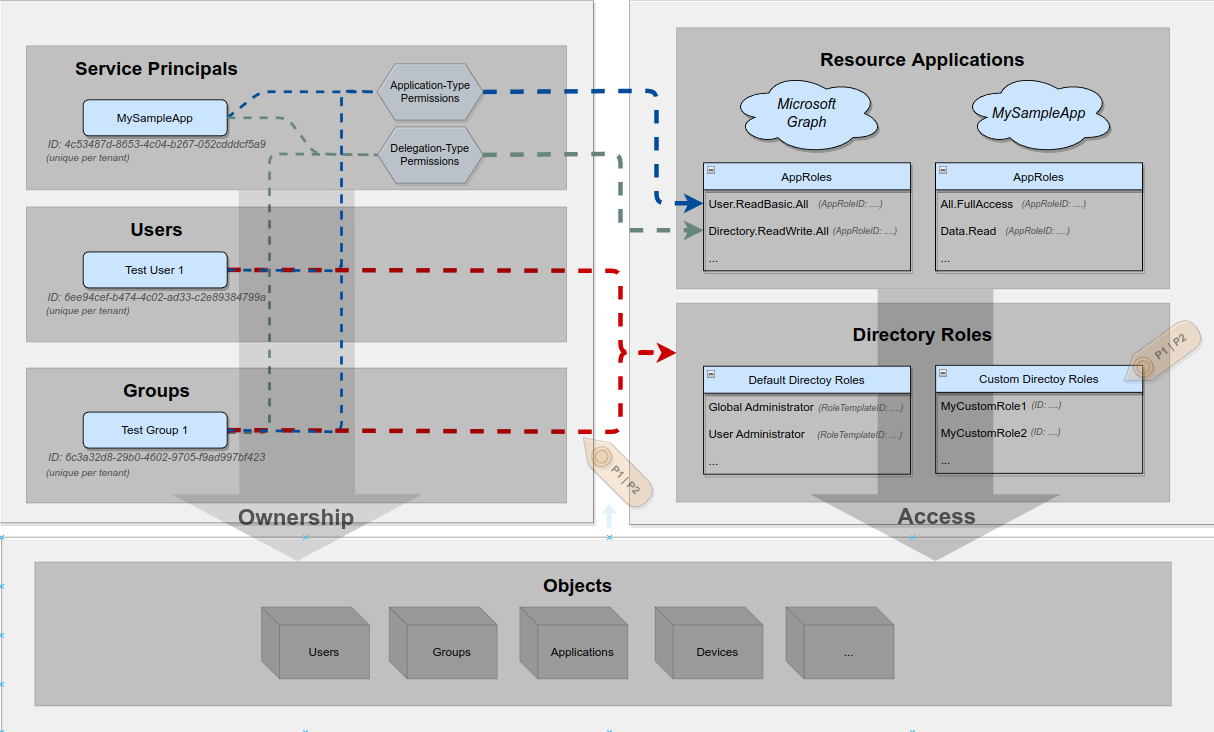
Task: Select the Test User 1 box
Action: 154,269
